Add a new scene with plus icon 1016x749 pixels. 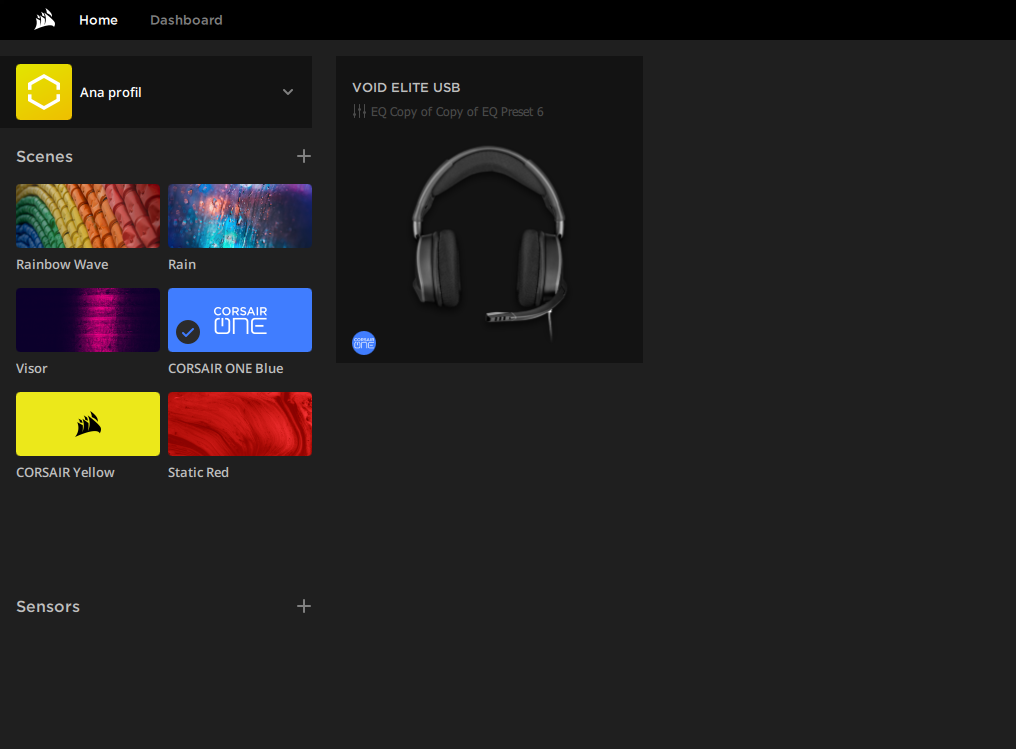tap(304, 156)
